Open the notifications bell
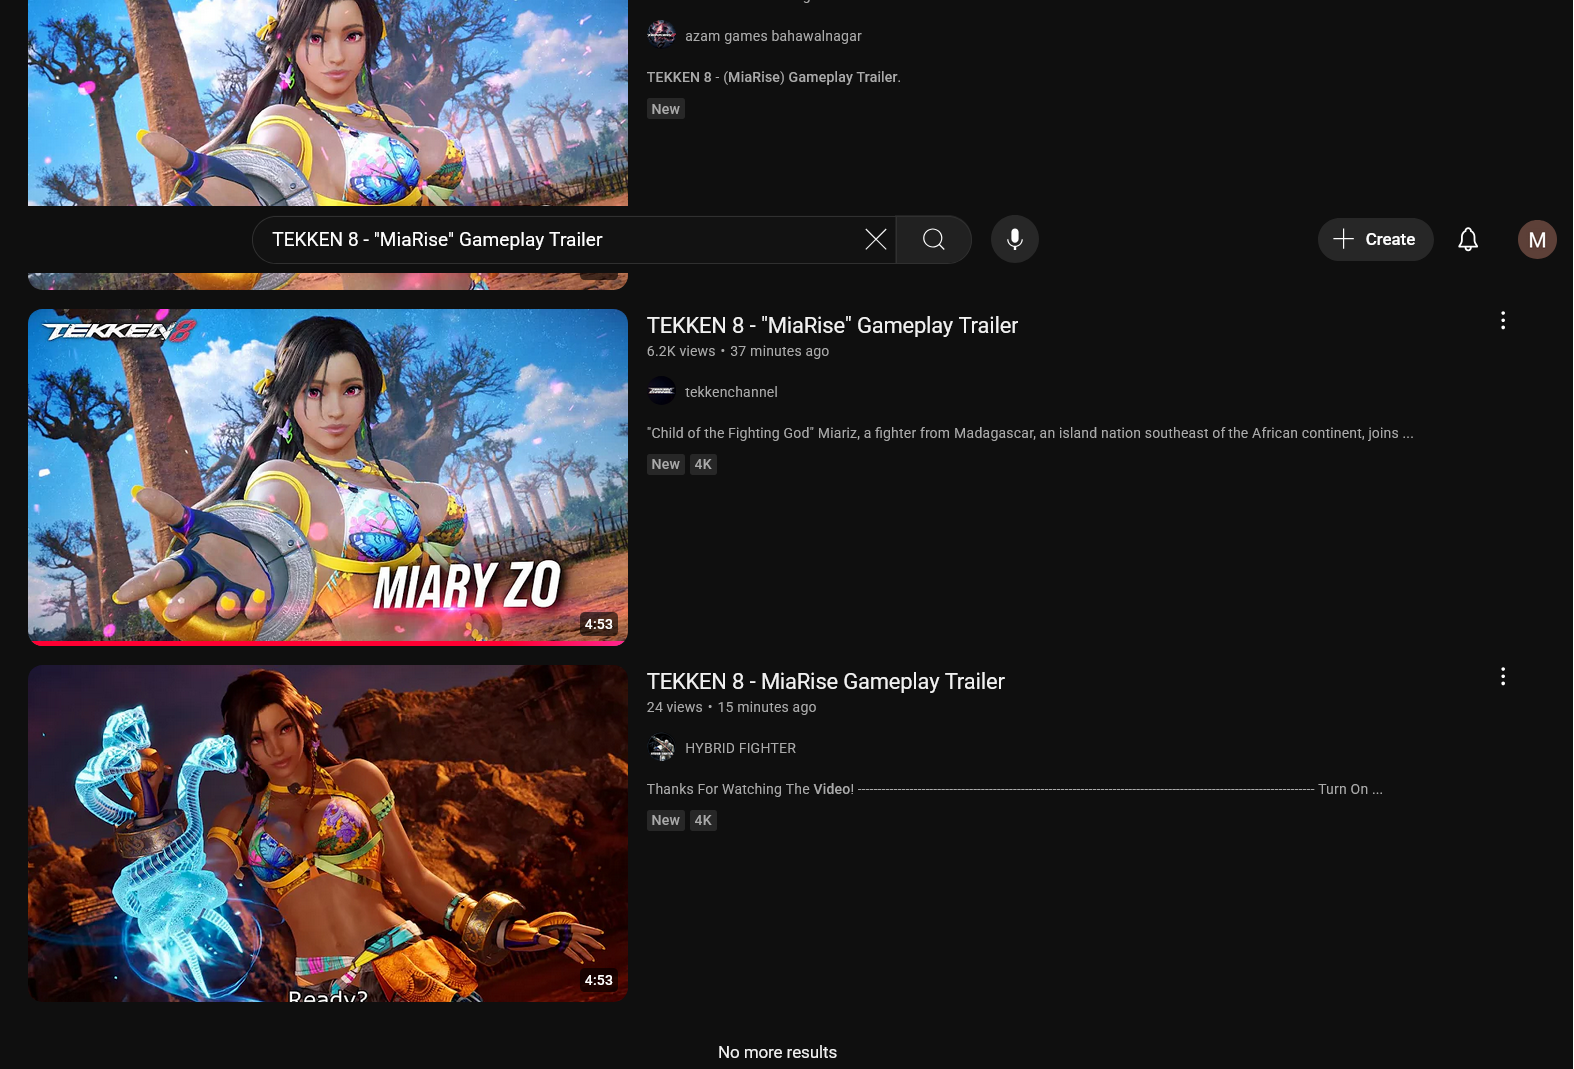1574x1069 pixels. tap(1468, 239)
